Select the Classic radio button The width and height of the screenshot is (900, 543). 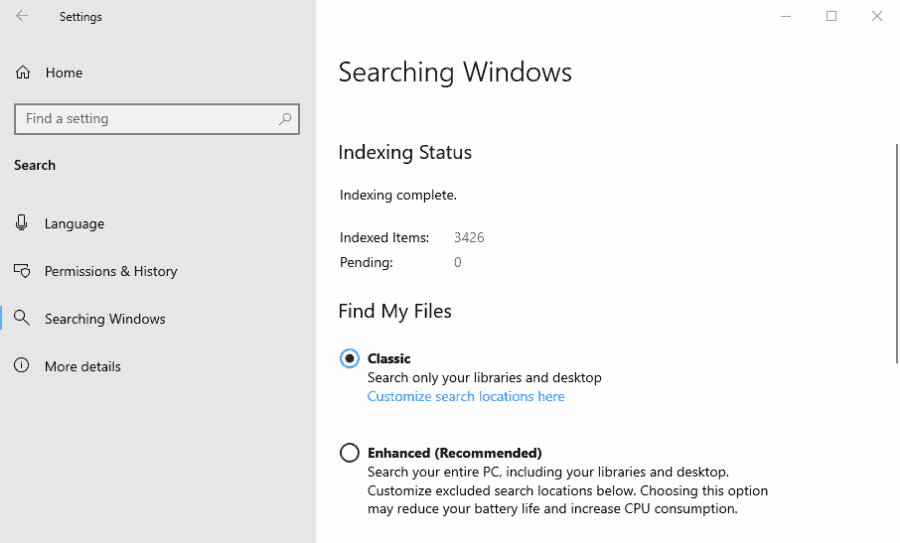(349, 358)
